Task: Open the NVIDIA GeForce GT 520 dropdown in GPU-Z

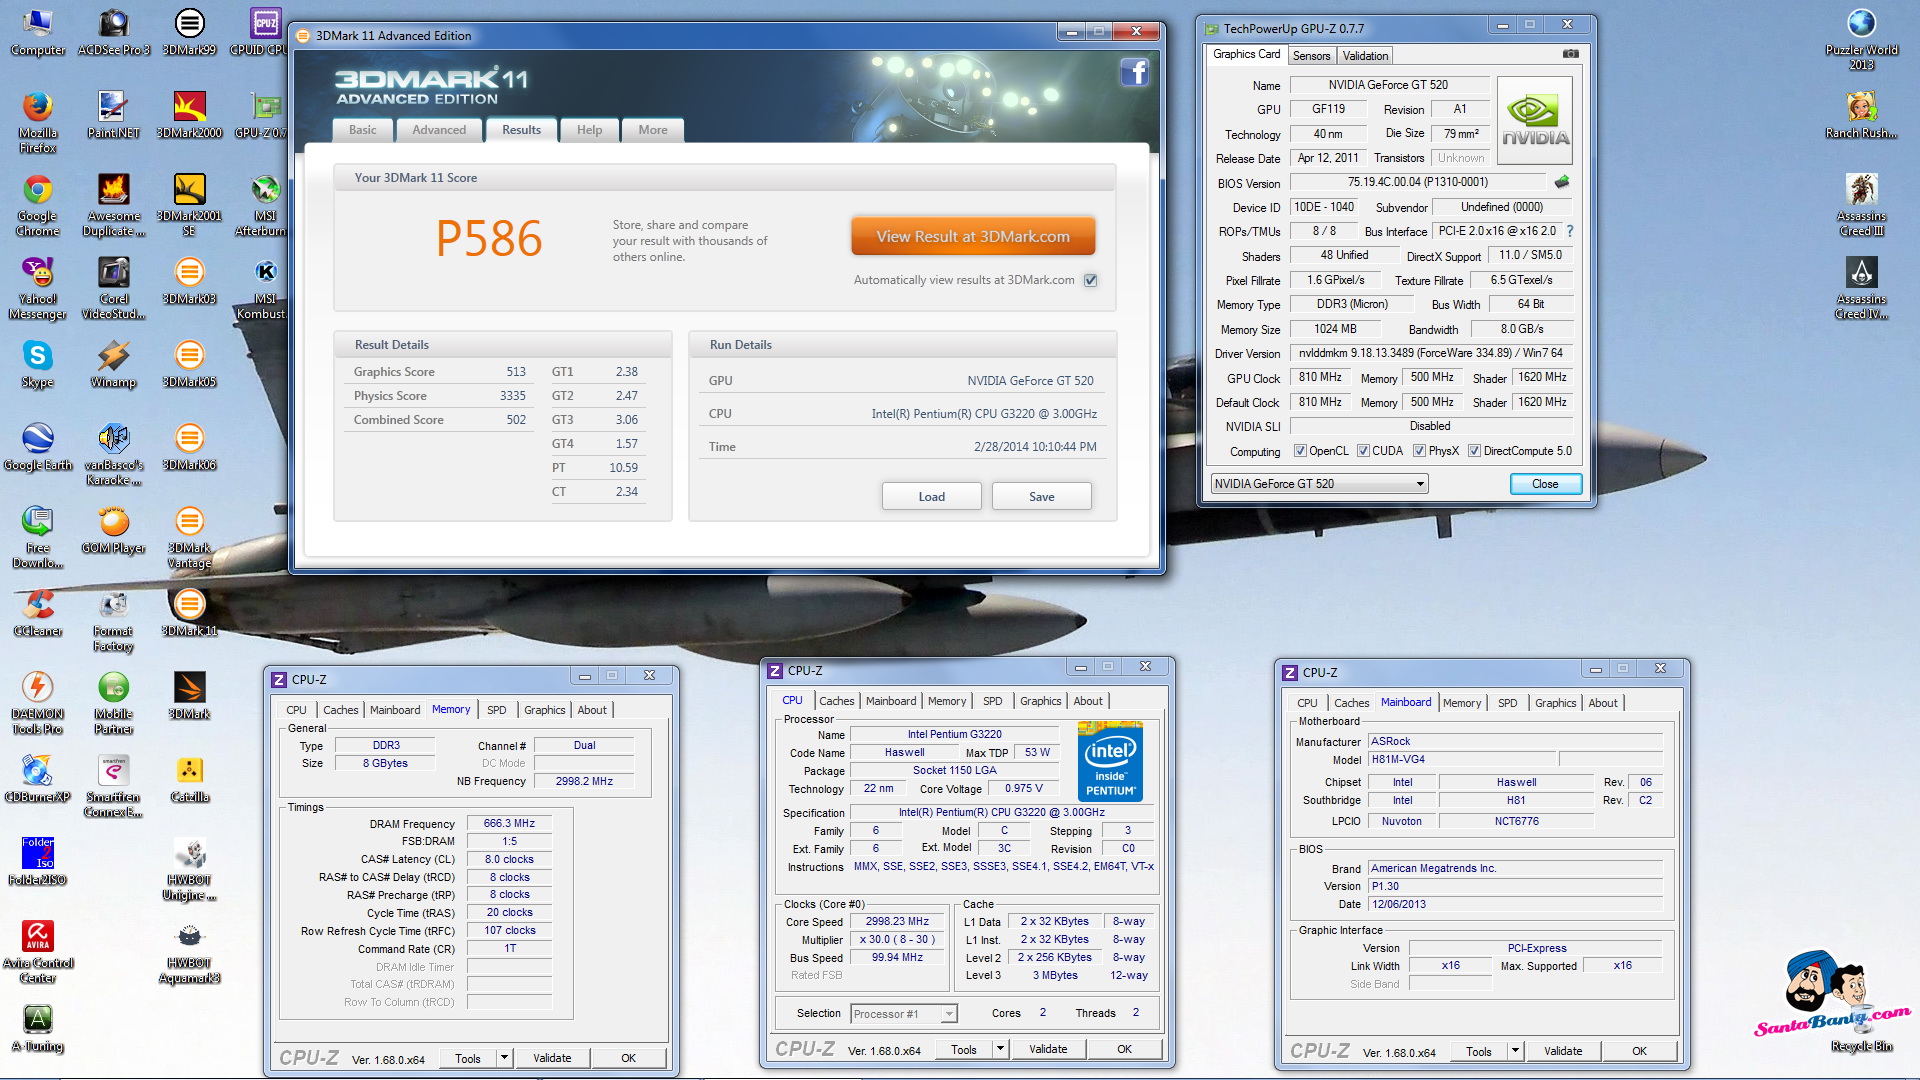Action: [1319, 484]
